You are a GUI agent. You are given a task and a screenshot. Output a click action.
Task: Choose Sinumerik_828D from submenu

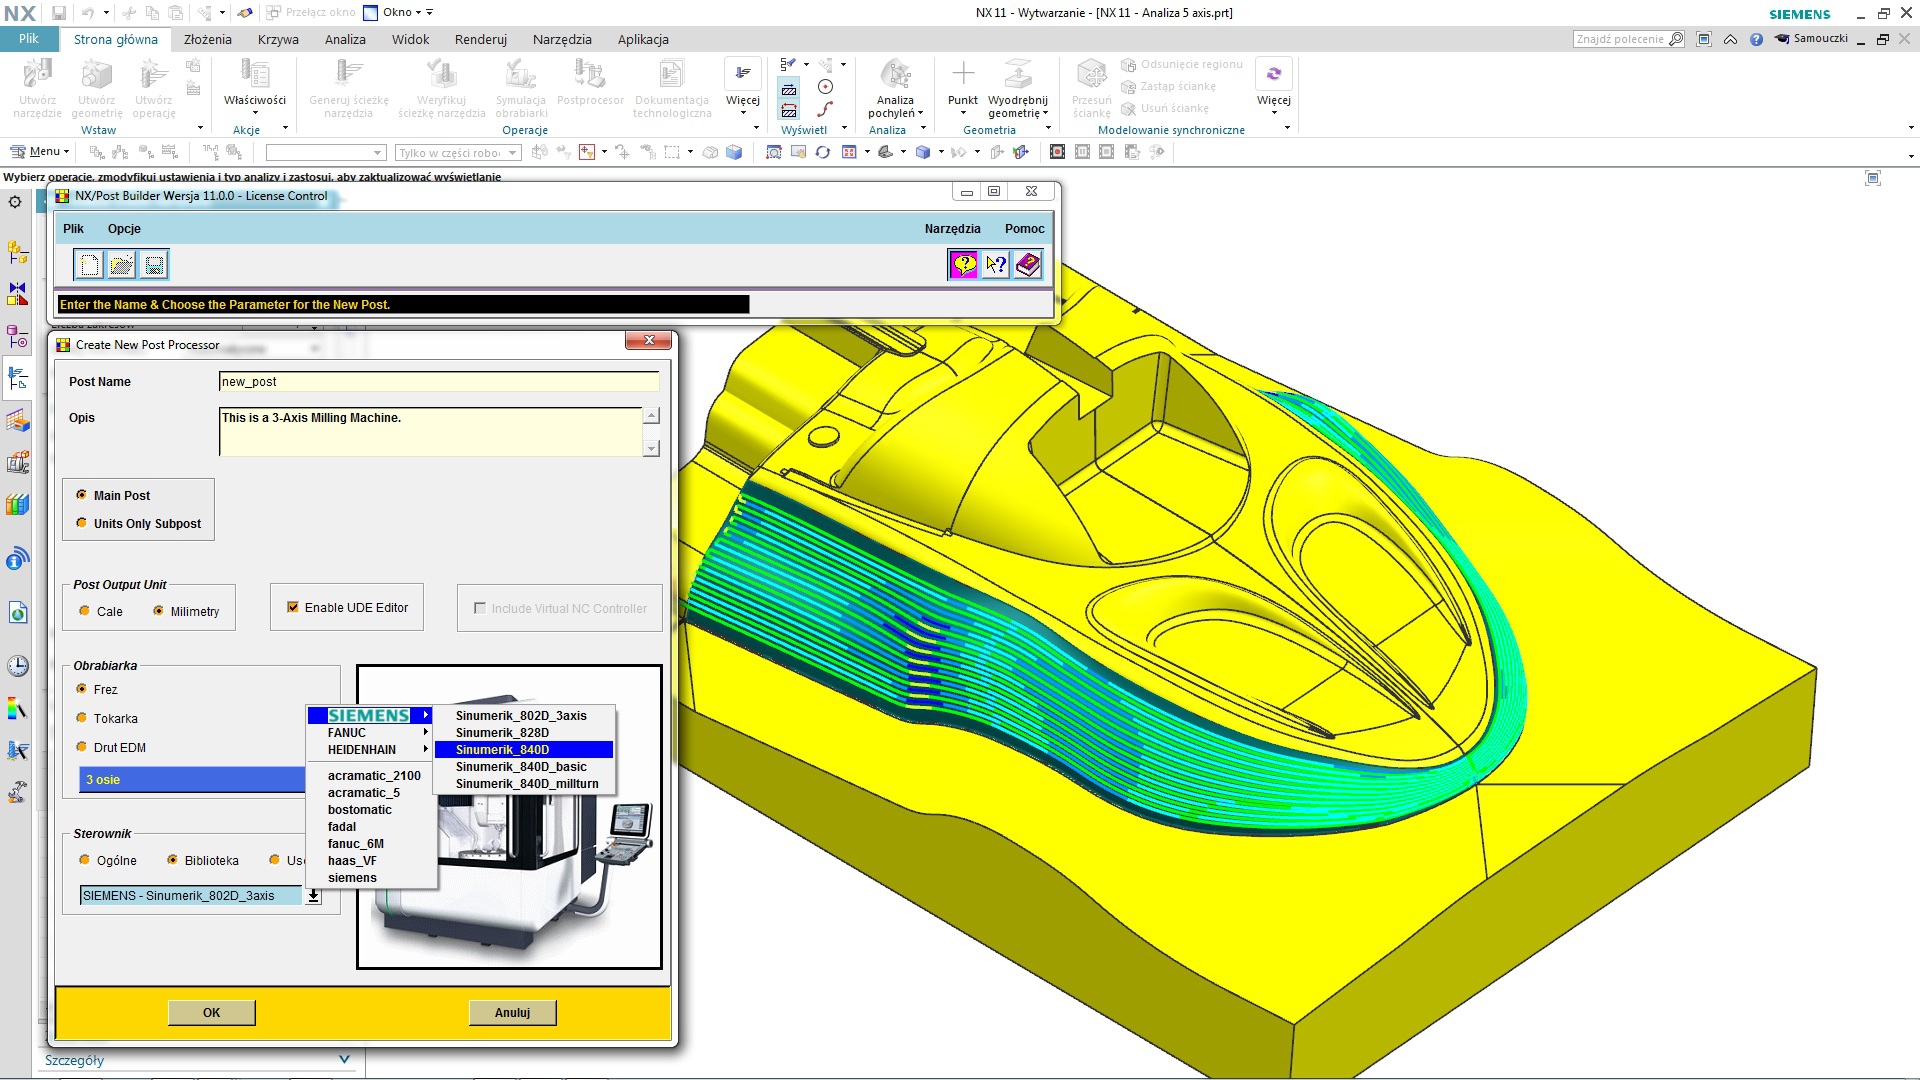523,733
